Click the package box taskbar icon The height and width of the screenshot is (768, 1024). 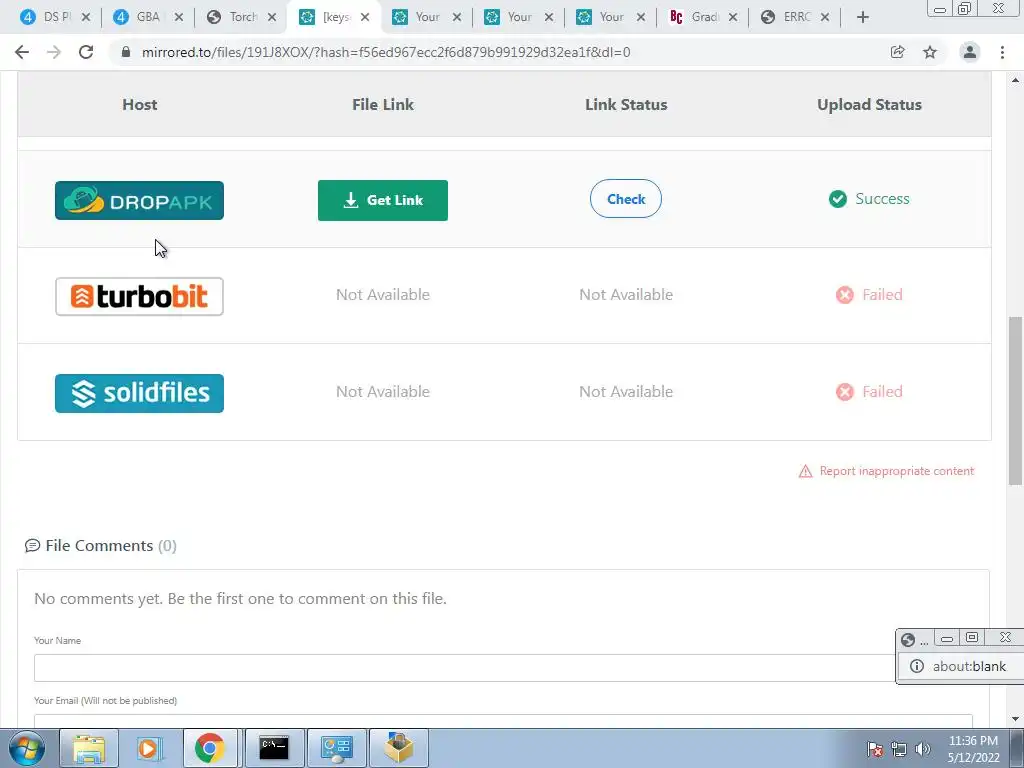point(399,748)
